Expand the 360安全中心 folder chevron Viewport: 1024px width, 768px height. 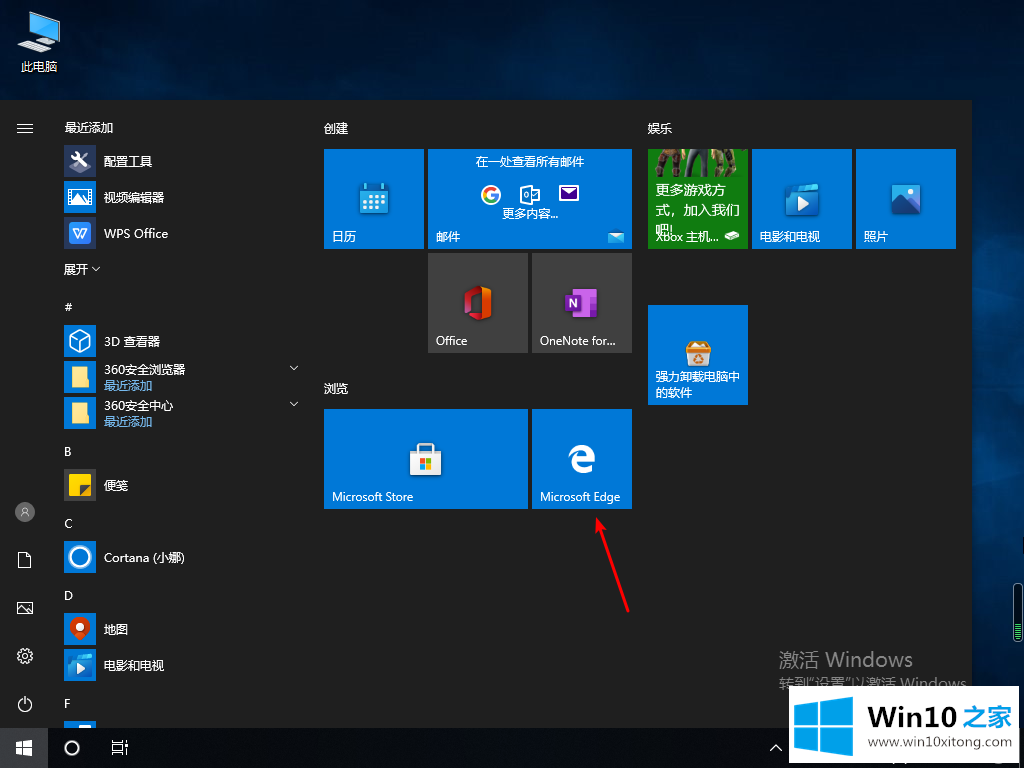tap(294, 404)
